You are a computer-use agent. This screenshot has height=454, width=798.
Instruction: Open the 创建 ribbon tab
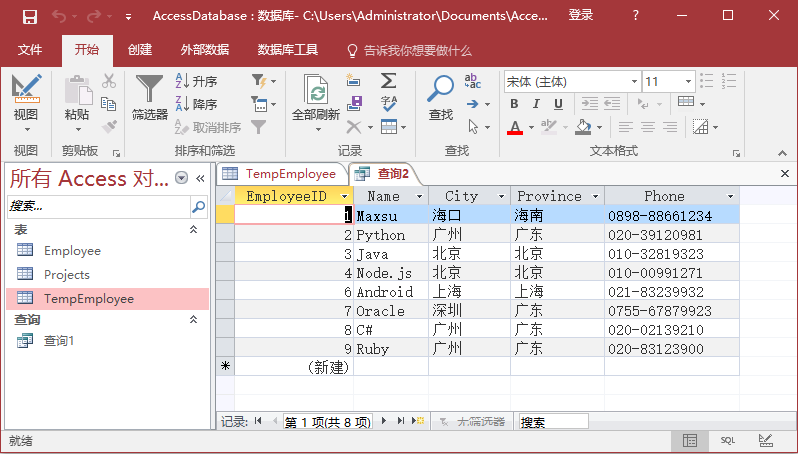click(x=140, y=50)
